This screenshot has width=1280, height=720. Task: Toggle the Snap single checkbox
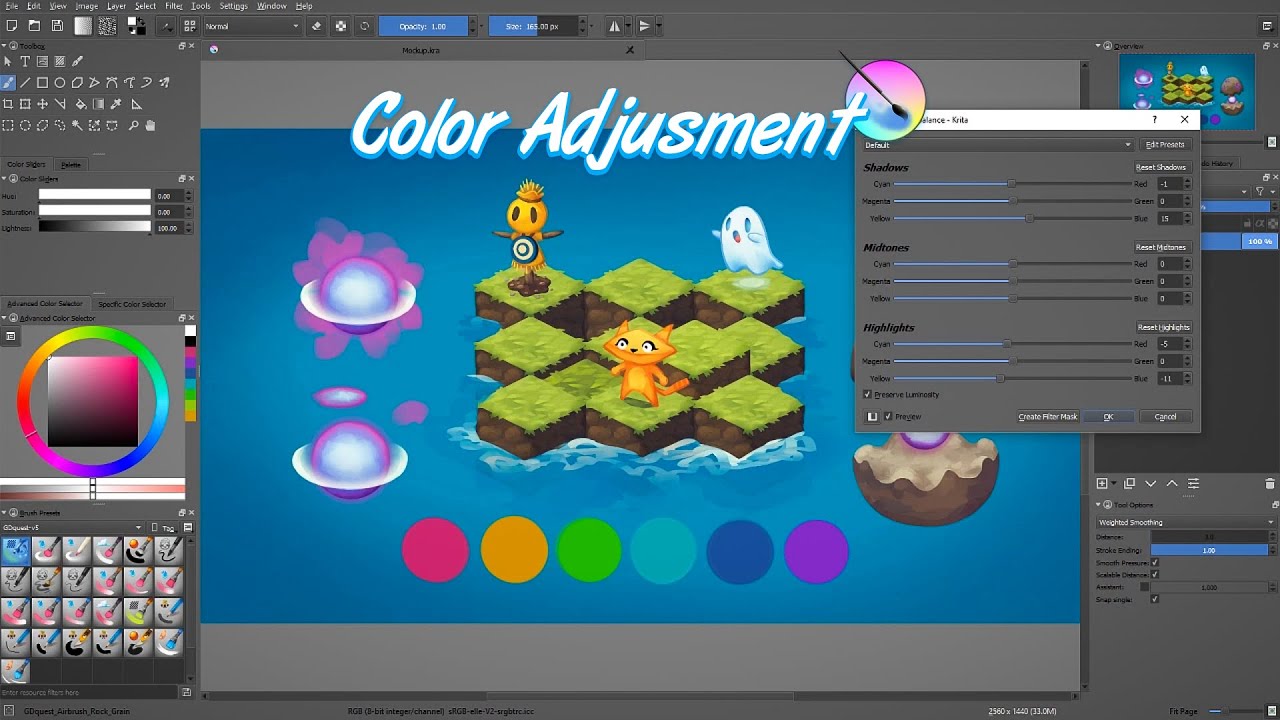click(1155, 599)
